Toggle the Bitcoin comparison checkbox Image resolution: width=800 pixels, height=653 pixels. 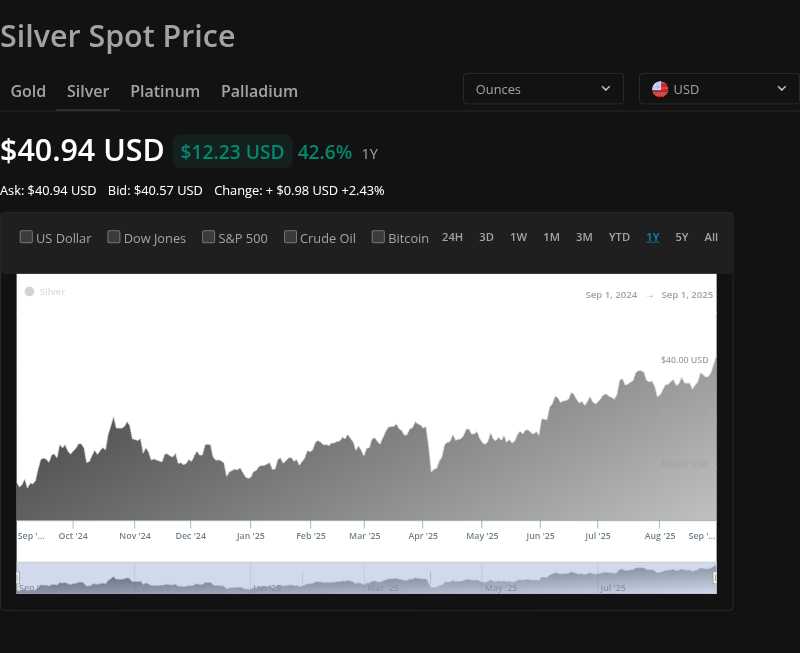(x=379, y=237)
